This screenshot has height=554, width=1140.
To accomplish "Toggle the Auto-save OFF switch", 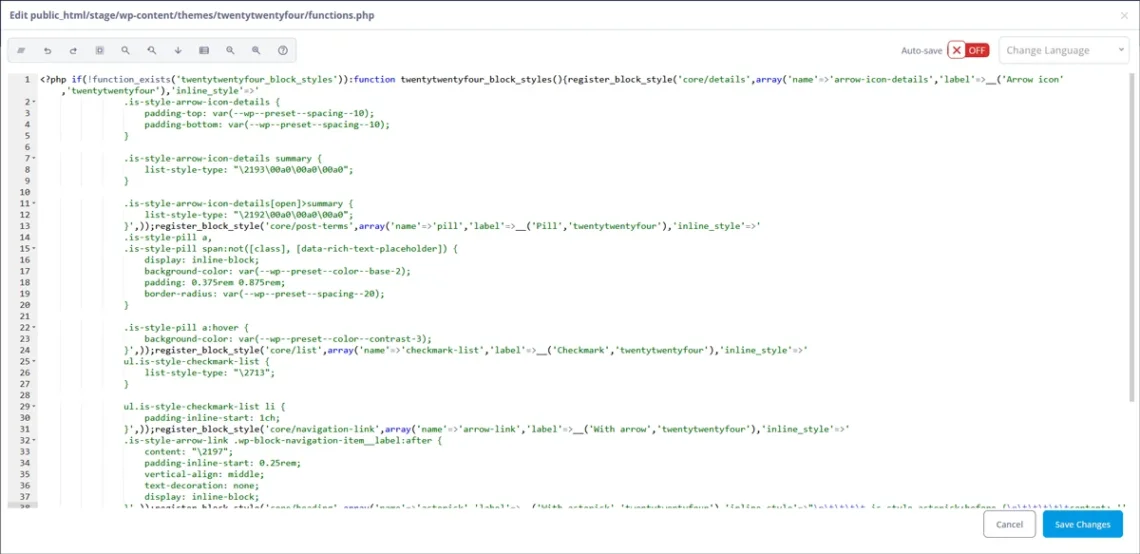I will coord(968,50).
